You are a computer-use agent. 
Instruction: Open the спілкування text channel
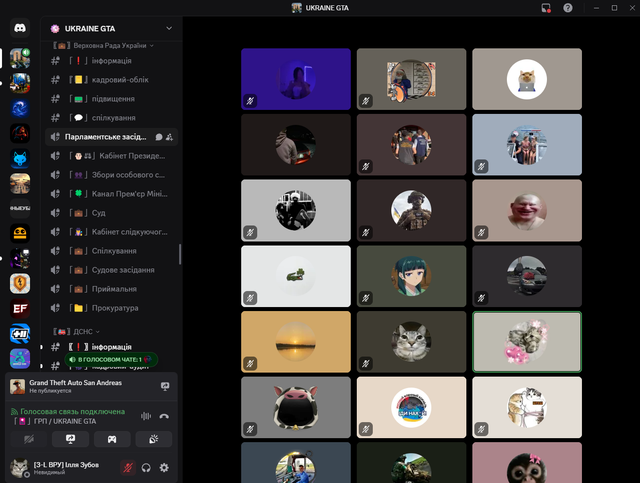point(111,118)
